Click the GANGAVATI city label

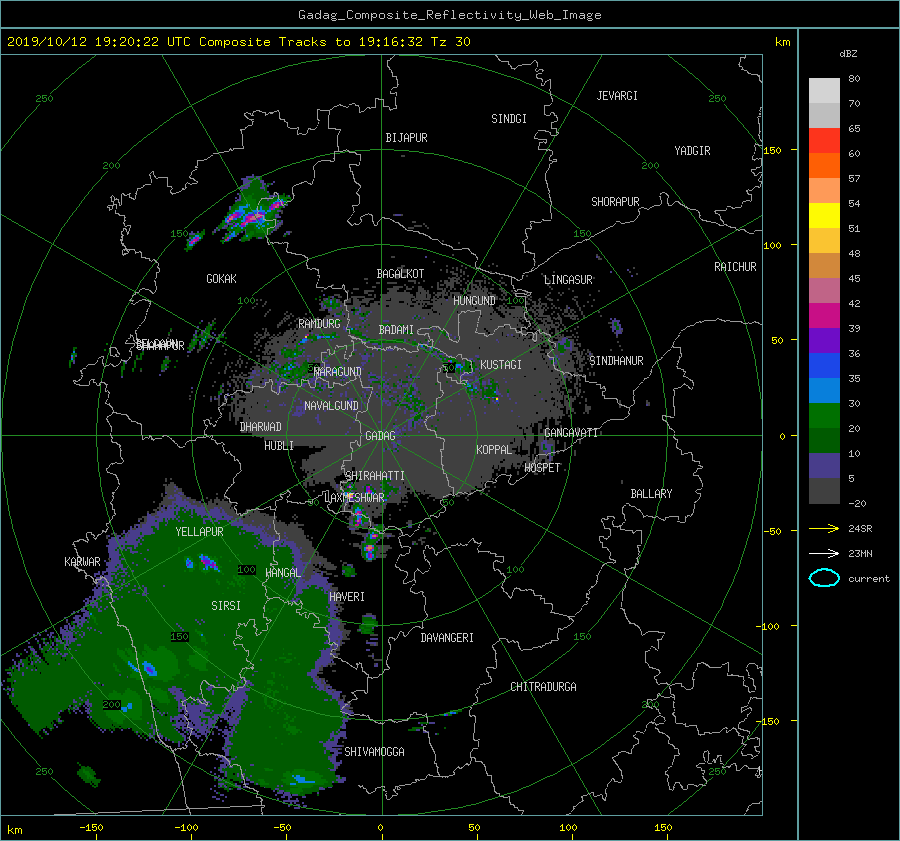coord(571,432)
